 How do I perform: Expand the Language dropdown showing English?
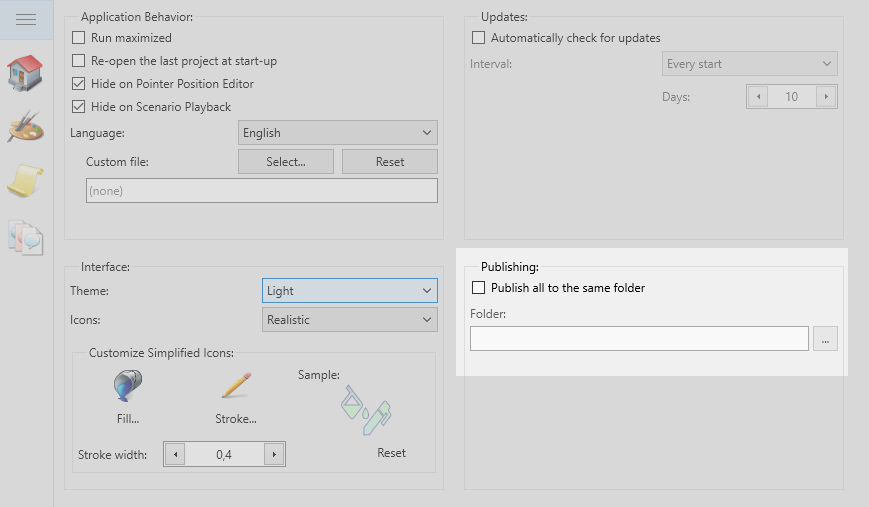click(x=338, y=133)
